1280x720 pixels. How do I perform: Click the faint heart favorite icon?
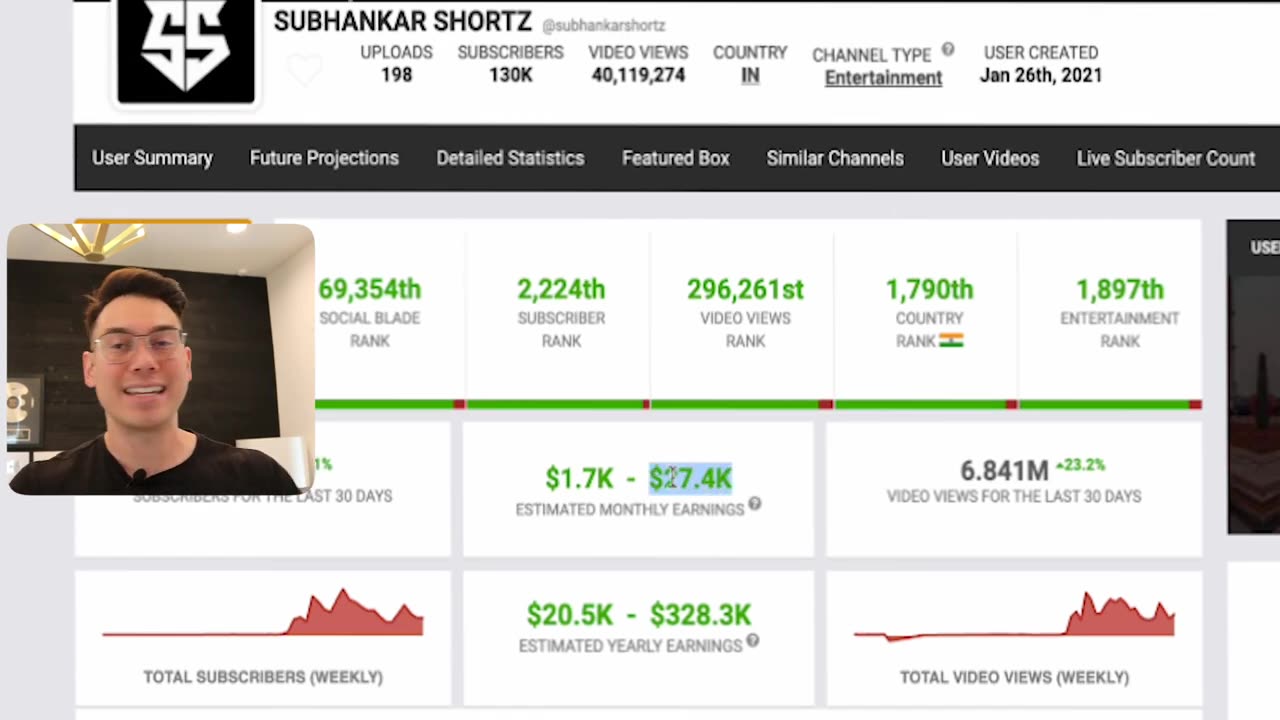(304, 70)
